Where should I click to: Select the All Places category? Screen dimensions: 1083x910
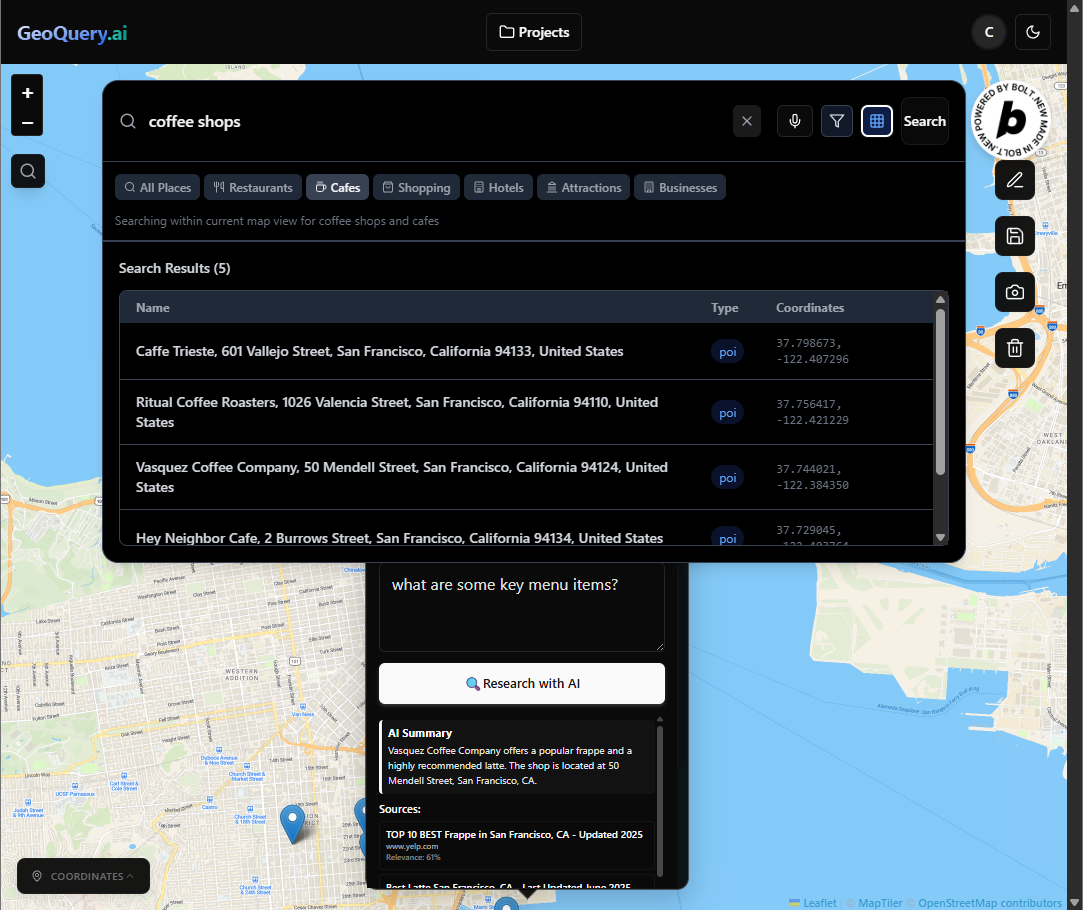coord(157,187)
